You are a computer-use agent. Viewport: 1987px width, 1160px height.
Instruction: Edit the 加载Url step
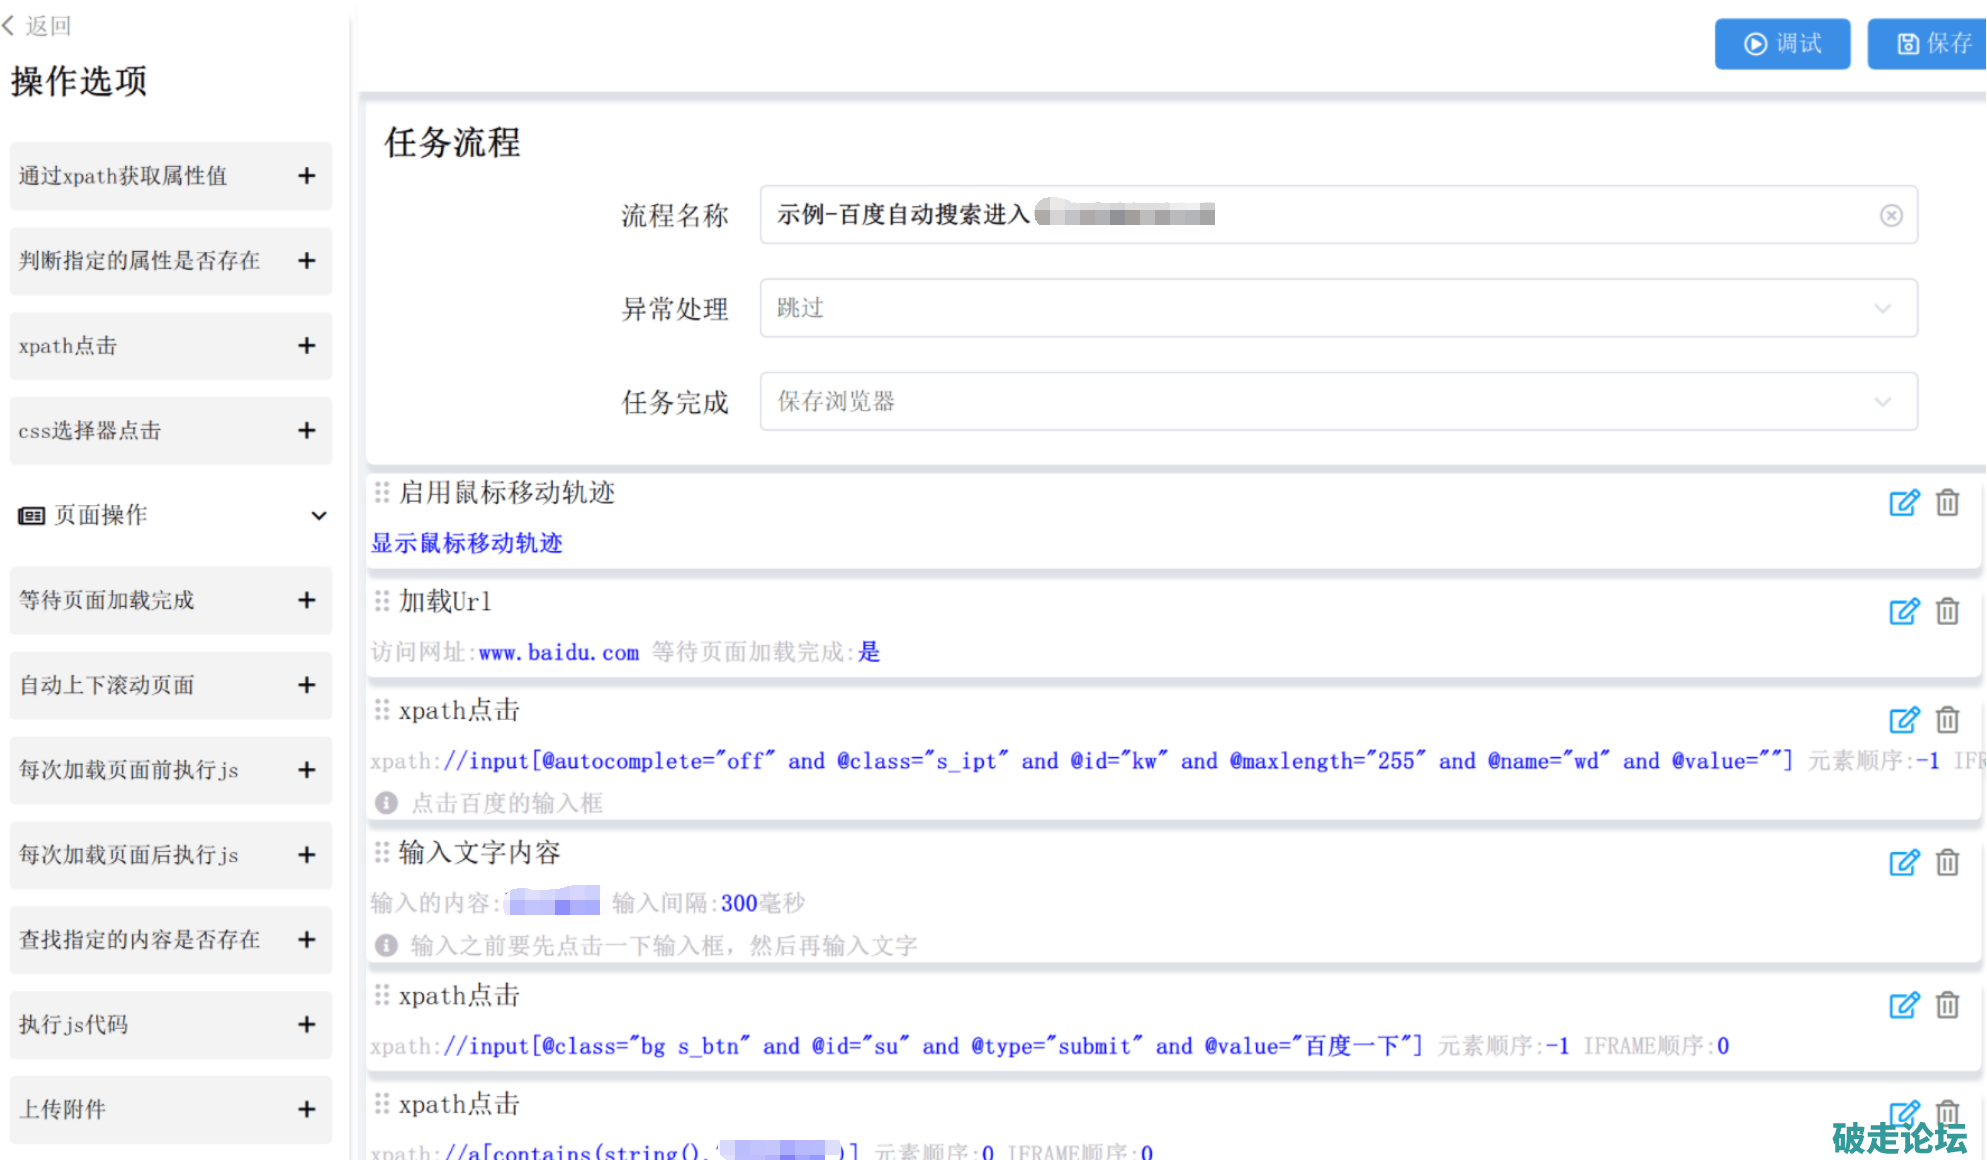[1903, 611]
